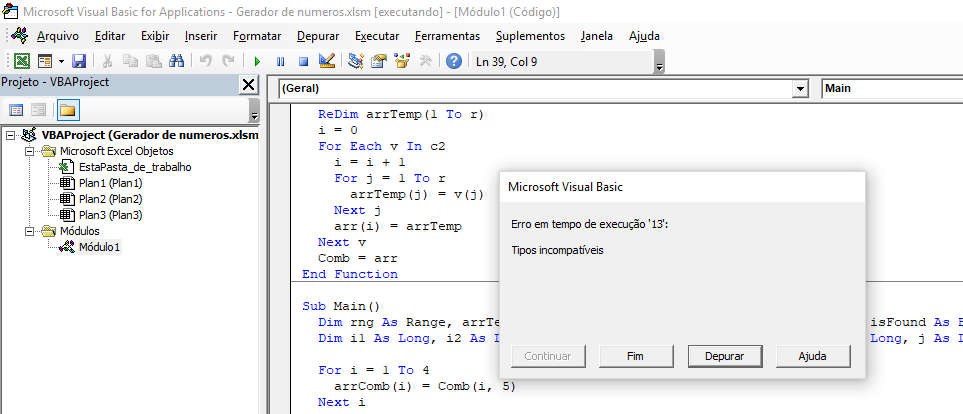Open the Editar menu
The height and width of the screenshot is (414, 963).
coord(110,36)
